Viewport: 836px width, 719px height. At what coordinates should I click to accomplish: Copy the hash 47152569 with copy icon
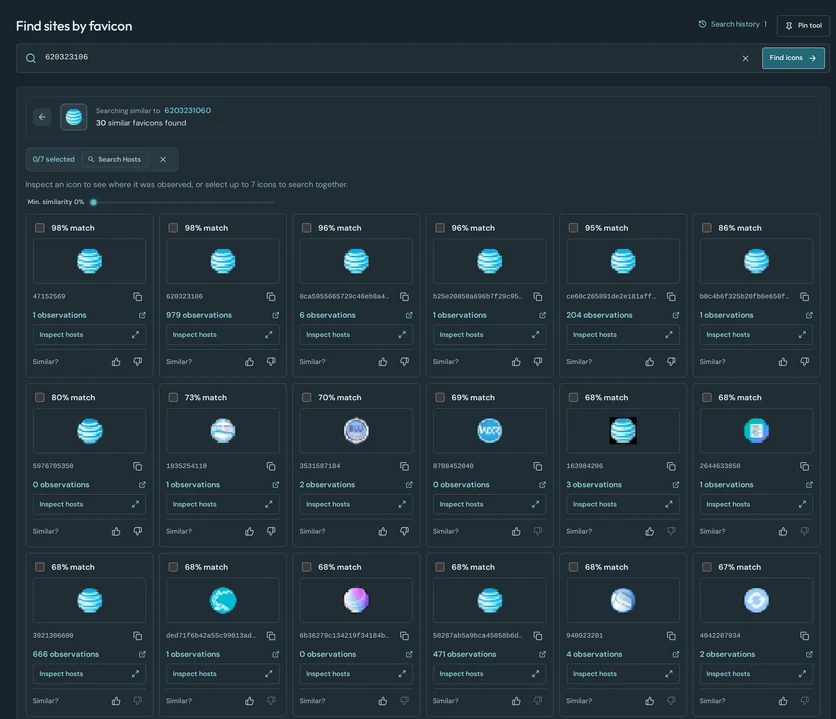[x=138, y=296]
